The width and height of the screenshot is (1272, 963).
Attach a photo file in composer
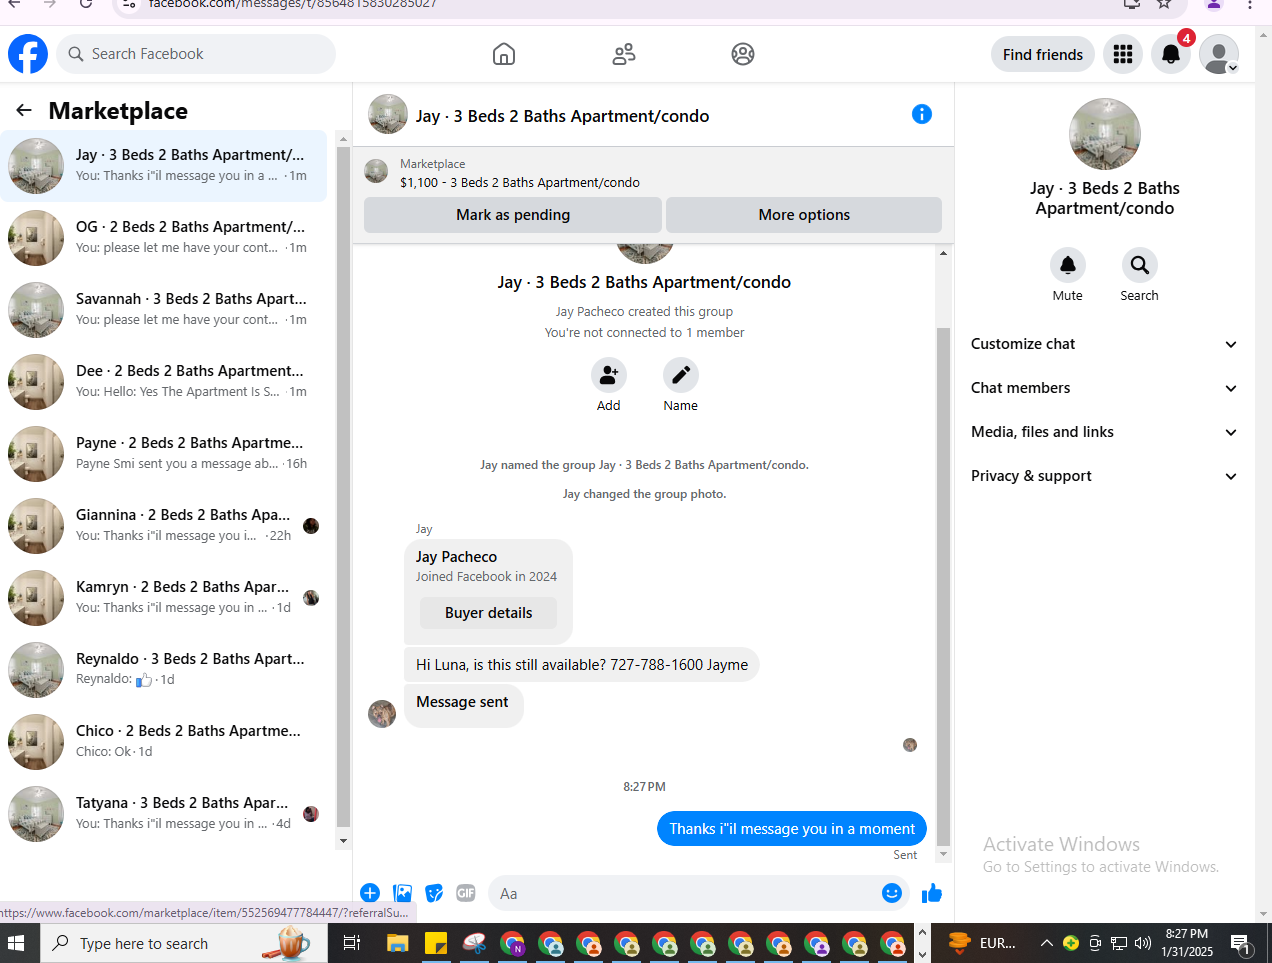[402, 893]
